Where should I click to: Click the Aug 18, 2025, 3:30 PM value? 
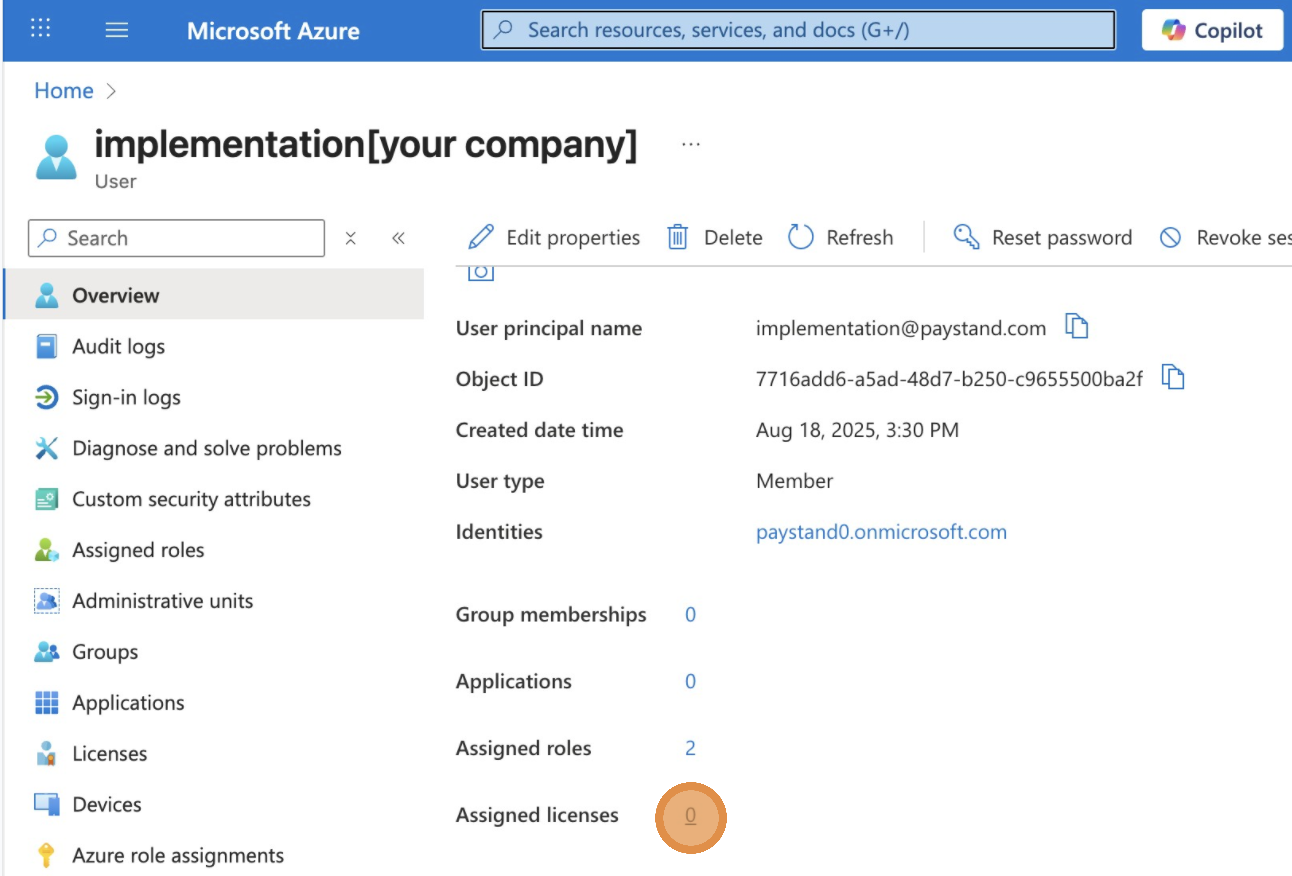tap(857, 430)
